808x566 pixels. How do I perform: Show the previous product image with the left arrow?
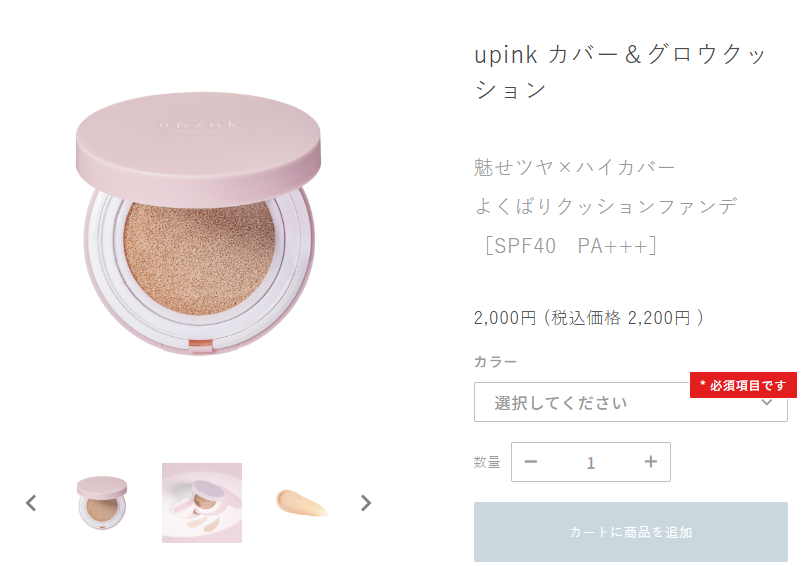31,503
